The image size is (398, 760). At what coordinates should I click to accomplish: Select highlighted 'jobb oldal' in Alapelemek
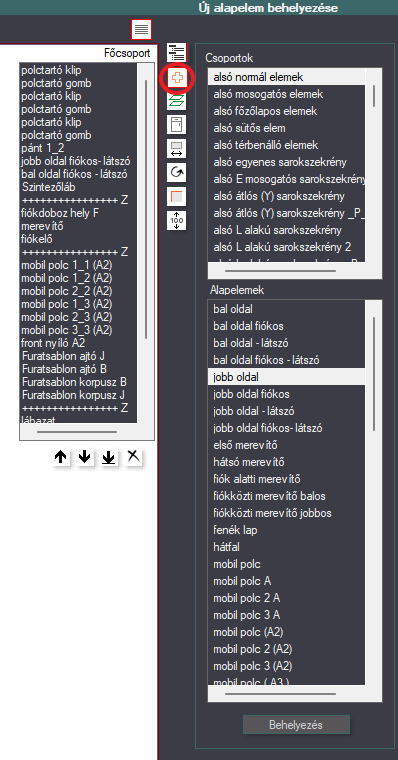coord(287,377)
